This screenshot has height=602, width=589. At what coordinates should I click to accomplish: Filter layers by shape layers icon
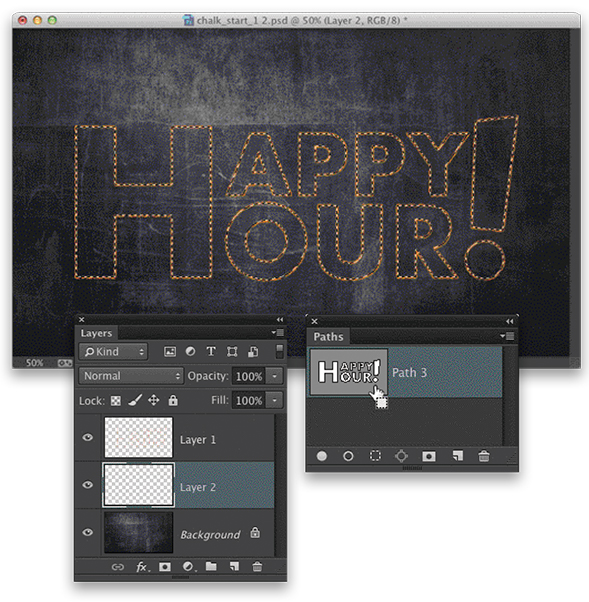(x=232, y=352)
